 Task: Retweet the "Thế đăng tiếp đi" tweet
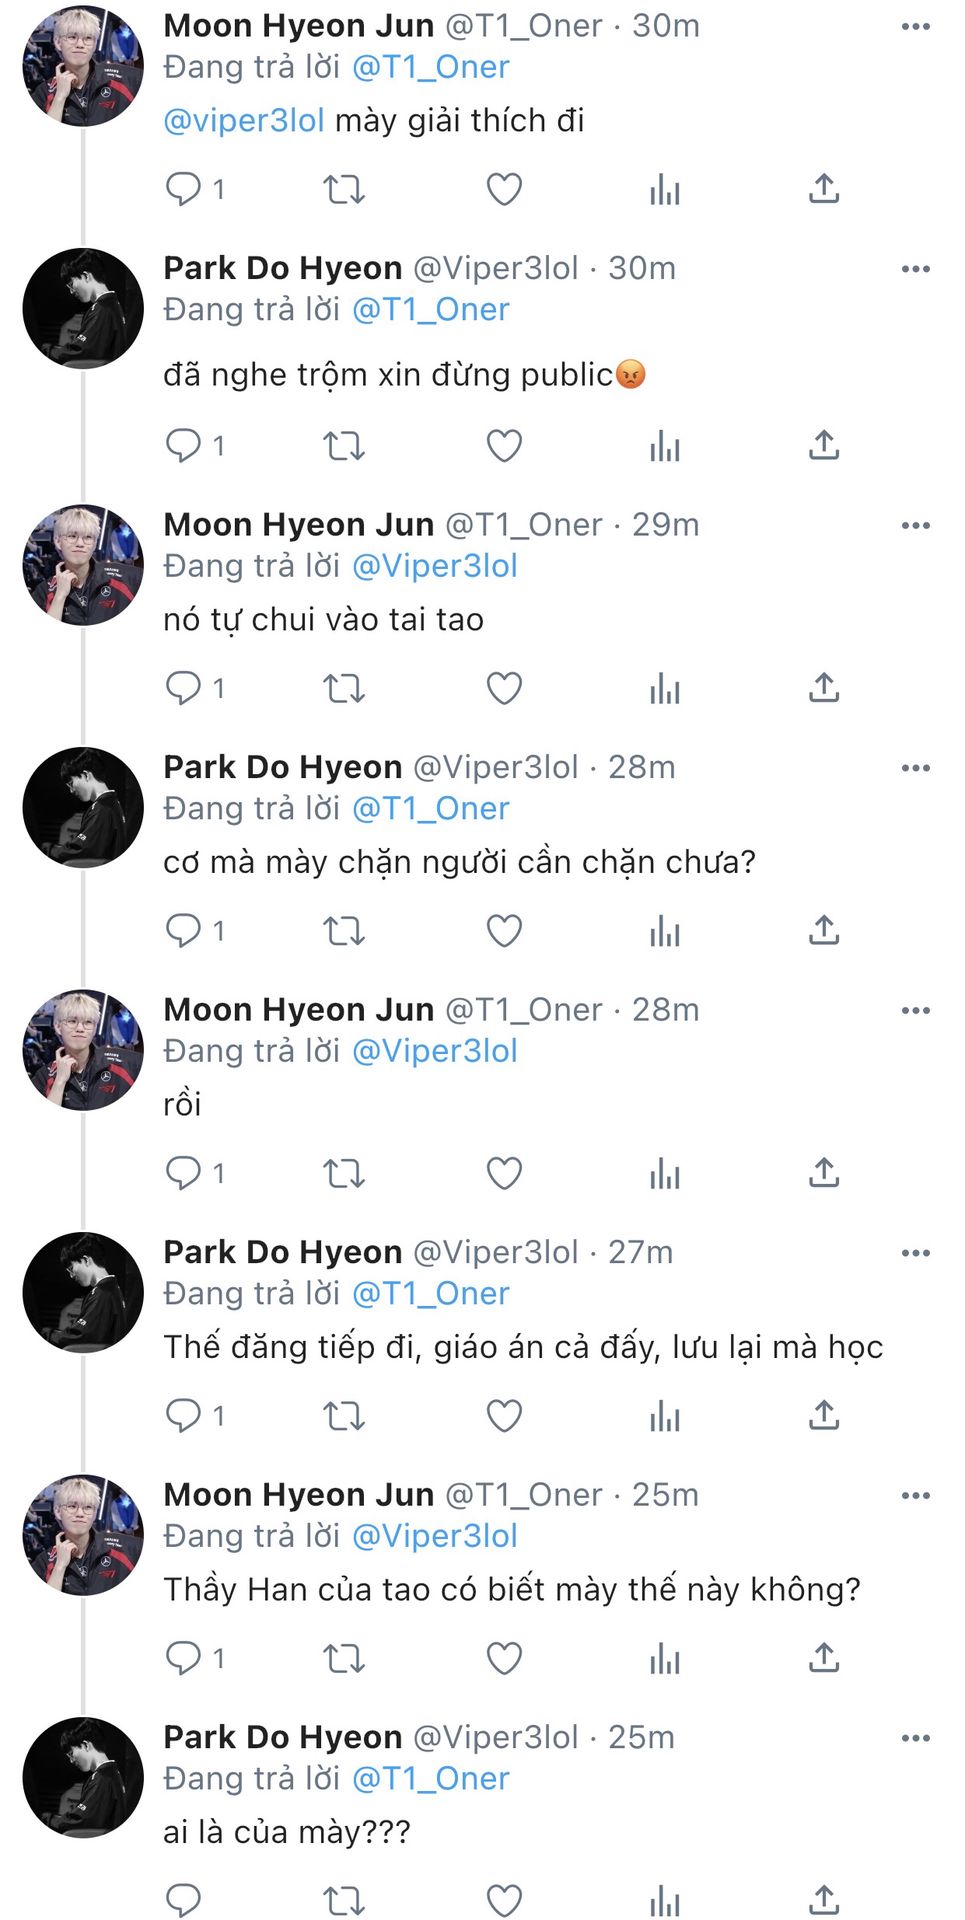point(343,1416)
